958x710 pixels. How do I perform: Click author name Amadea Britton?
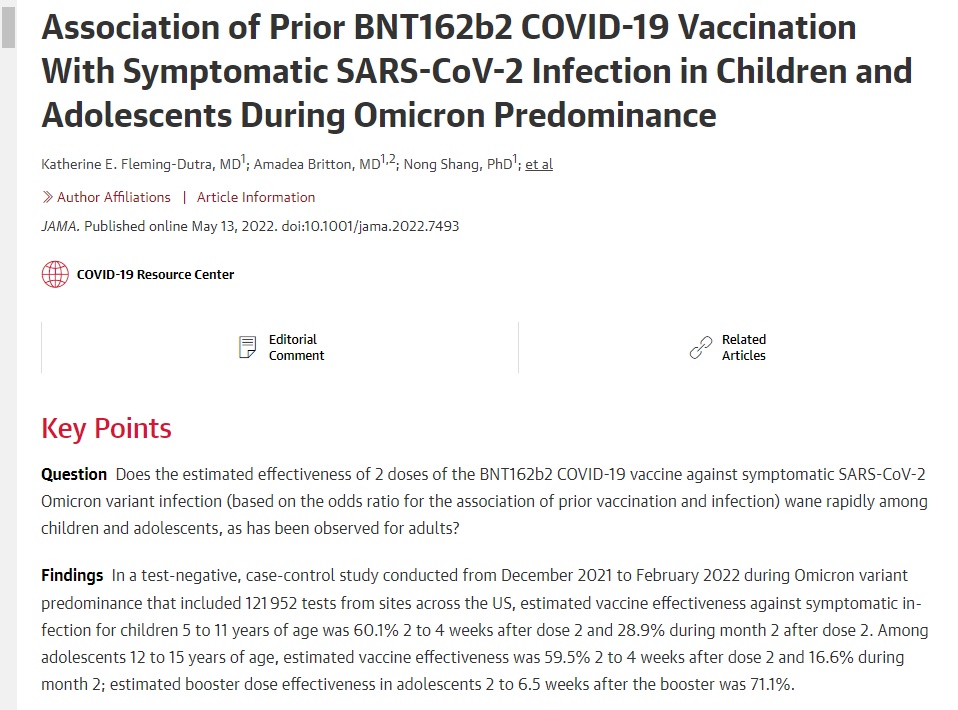314,165
